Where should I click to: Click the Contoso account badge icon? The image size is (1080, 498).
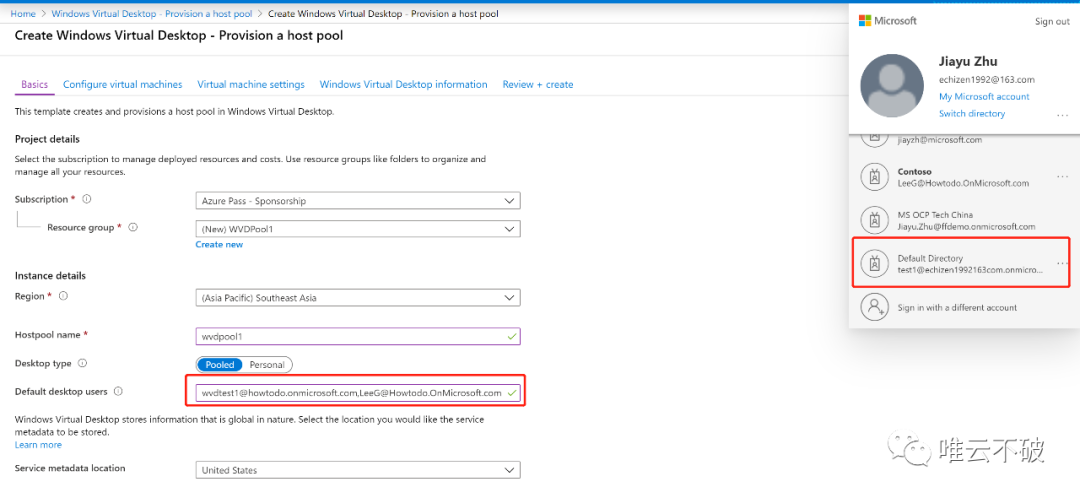[x=875, y=178]
